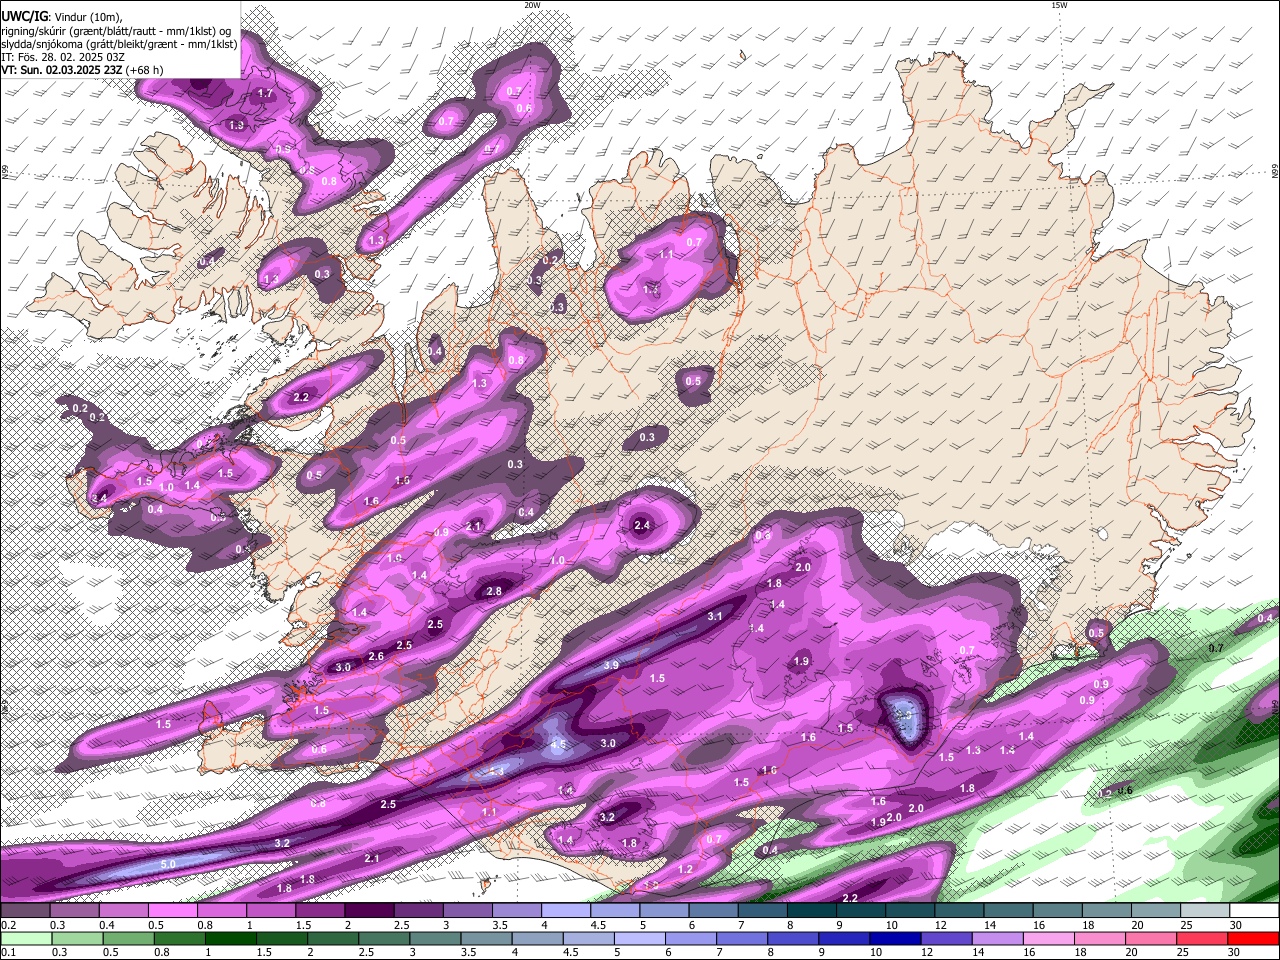
Task: Click the '20W' longitude label
Action: [x=532, y=5]
